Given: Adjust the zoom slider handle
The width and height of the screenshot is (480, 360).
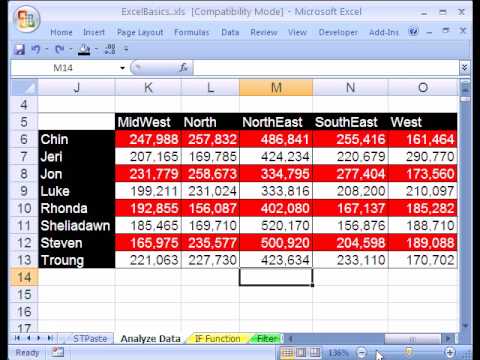Looking at the screenshot, I should (x=408, y=351).
